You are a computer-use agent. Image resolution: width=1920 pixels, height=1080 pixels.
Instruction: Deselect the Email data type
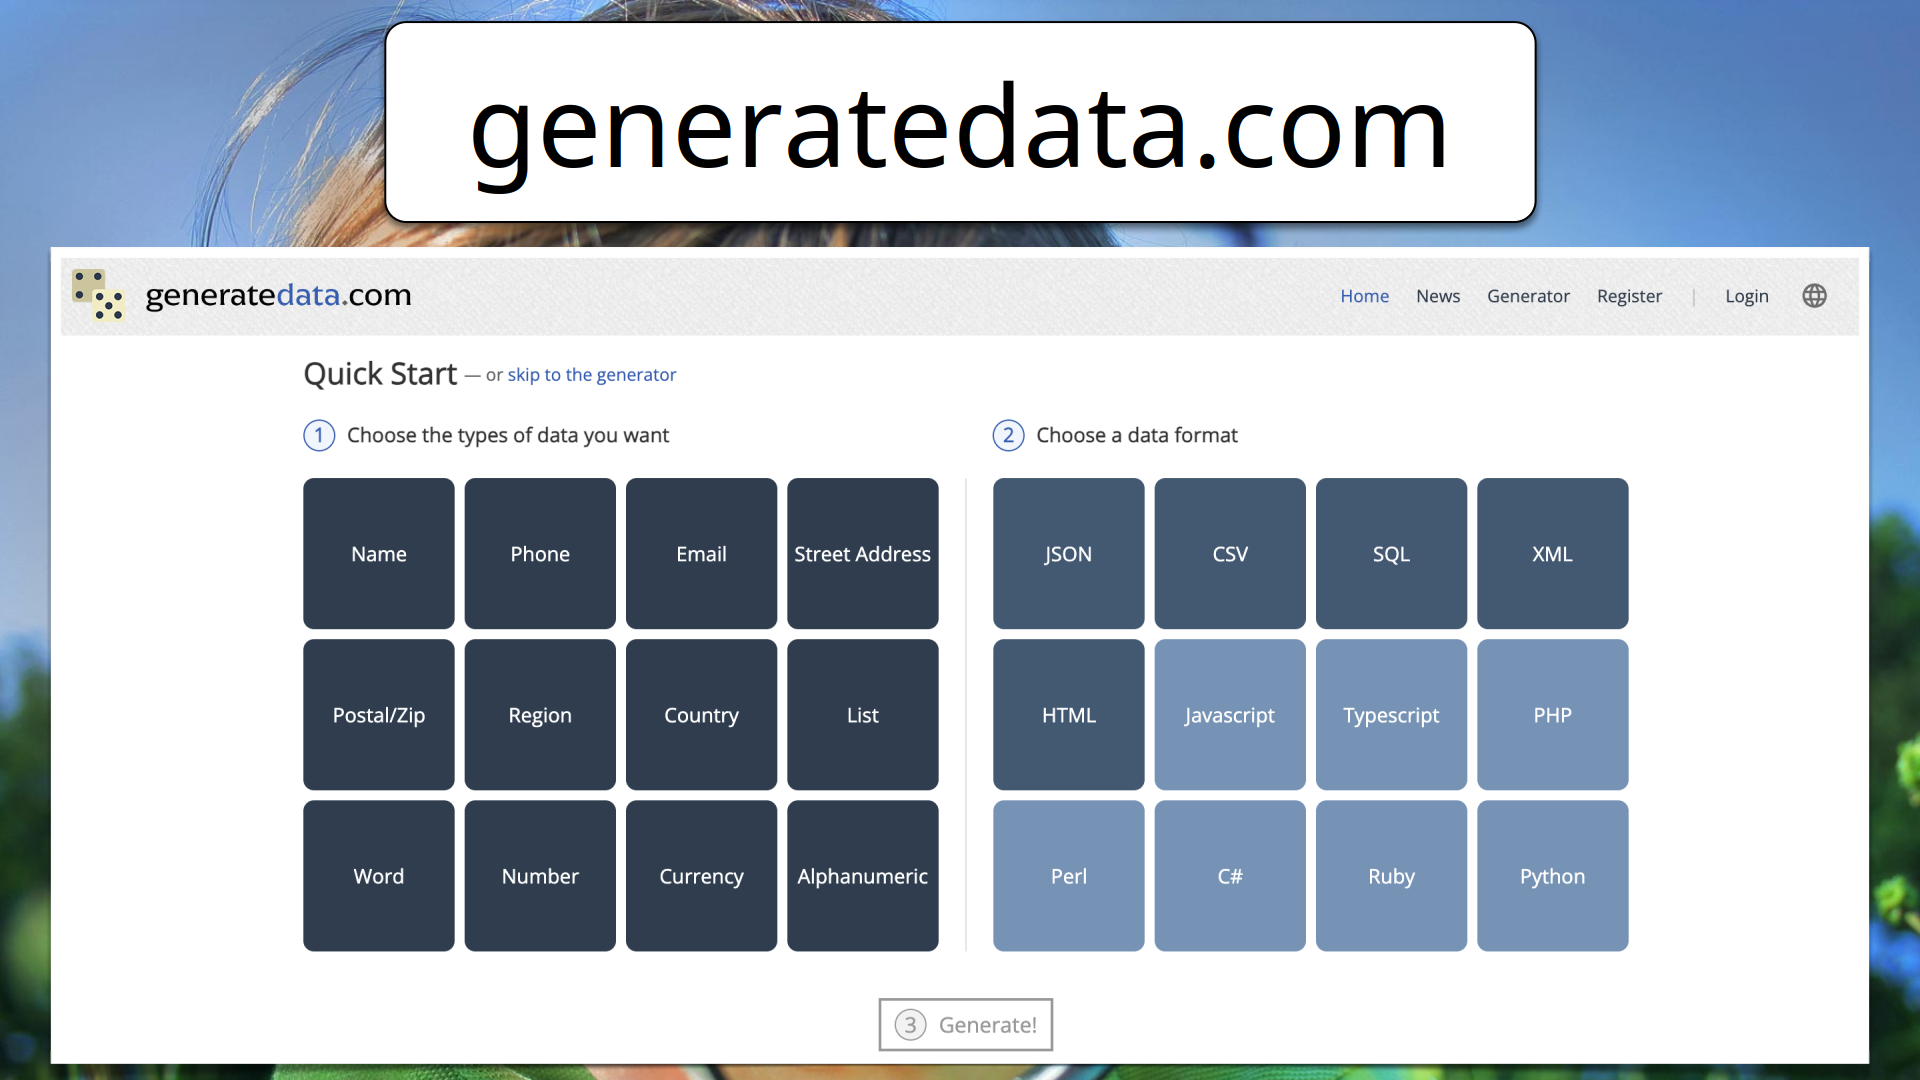click(701, 553)
